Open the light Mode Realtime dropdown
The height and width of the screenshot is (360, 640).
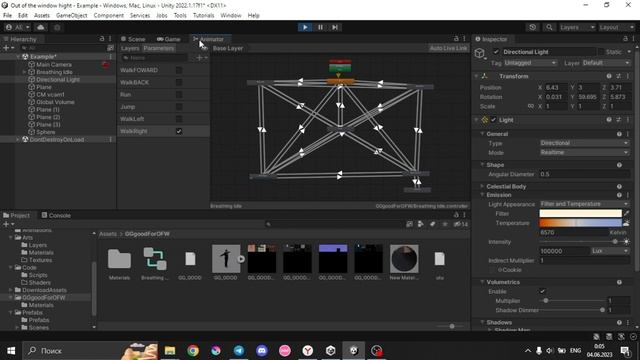(584, 153)
